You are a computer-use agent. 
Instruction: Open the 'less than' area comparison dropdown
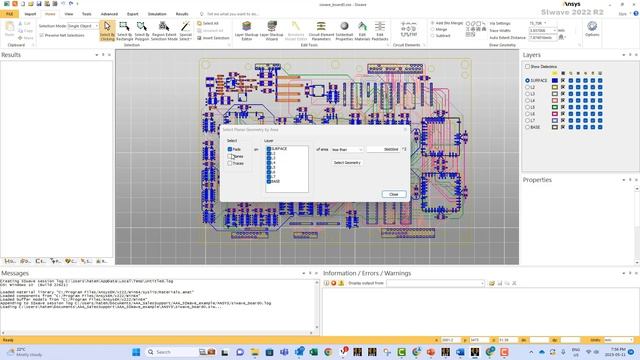tap(347, 150)
